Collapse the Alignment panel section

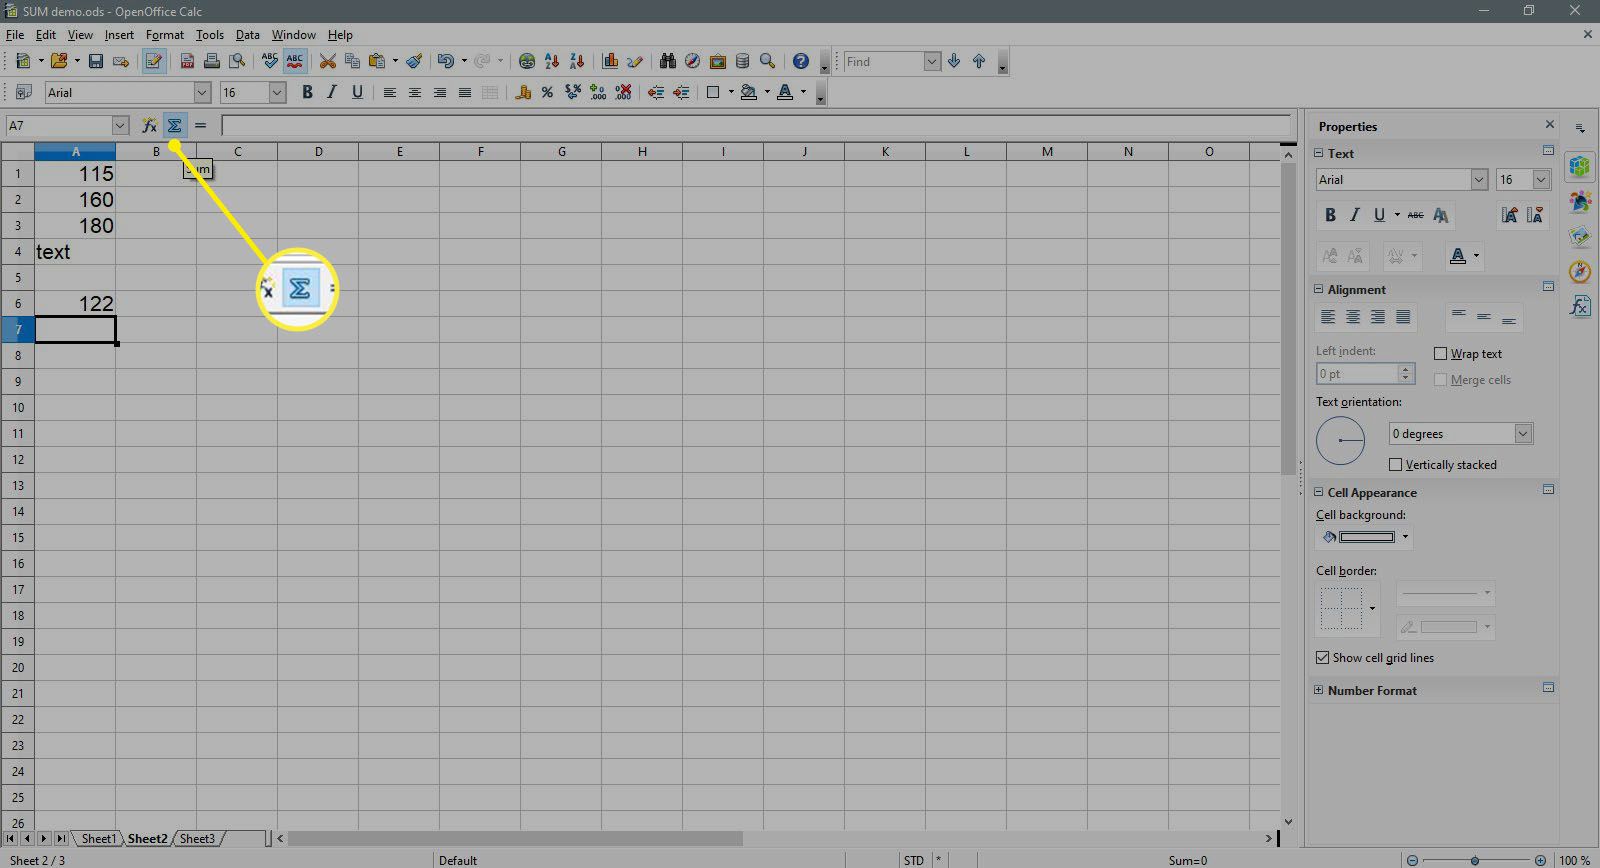[x=1318, y=289]
